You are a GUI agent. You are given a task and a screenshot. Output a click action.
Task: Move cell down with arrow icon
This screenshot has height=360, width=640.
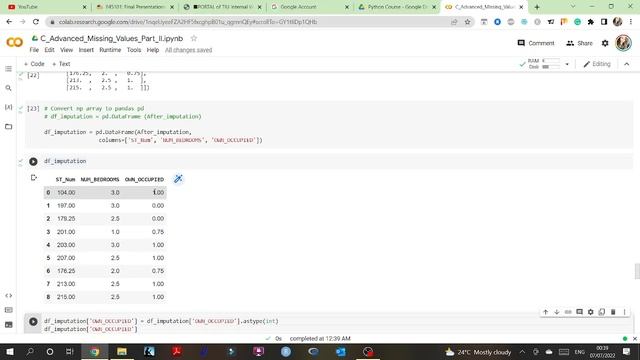[x=557, y=312]
